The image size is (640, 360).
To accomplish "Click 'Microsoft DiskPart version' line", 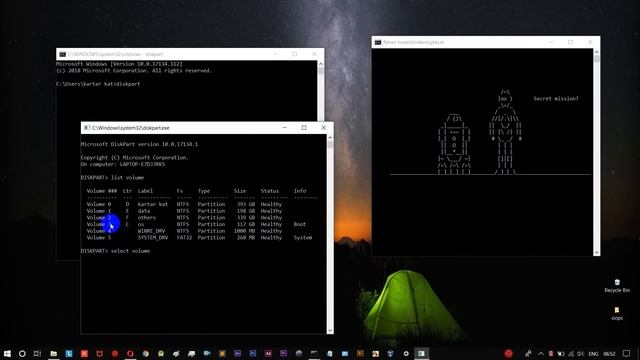I will click(139, 144).
